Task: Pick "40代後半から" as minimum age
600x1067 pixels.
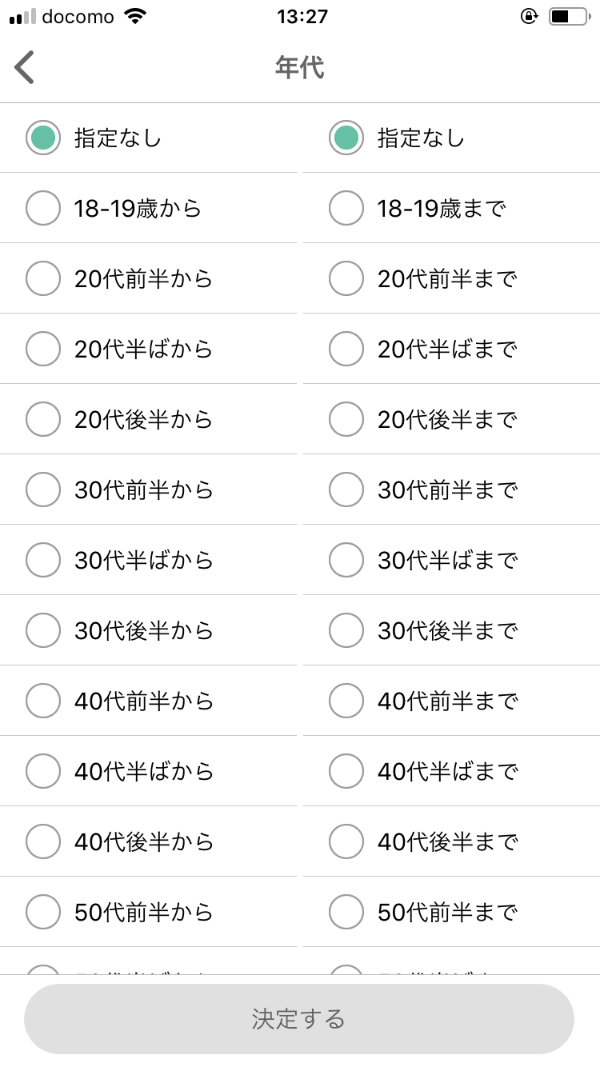Action: [42, 842]
